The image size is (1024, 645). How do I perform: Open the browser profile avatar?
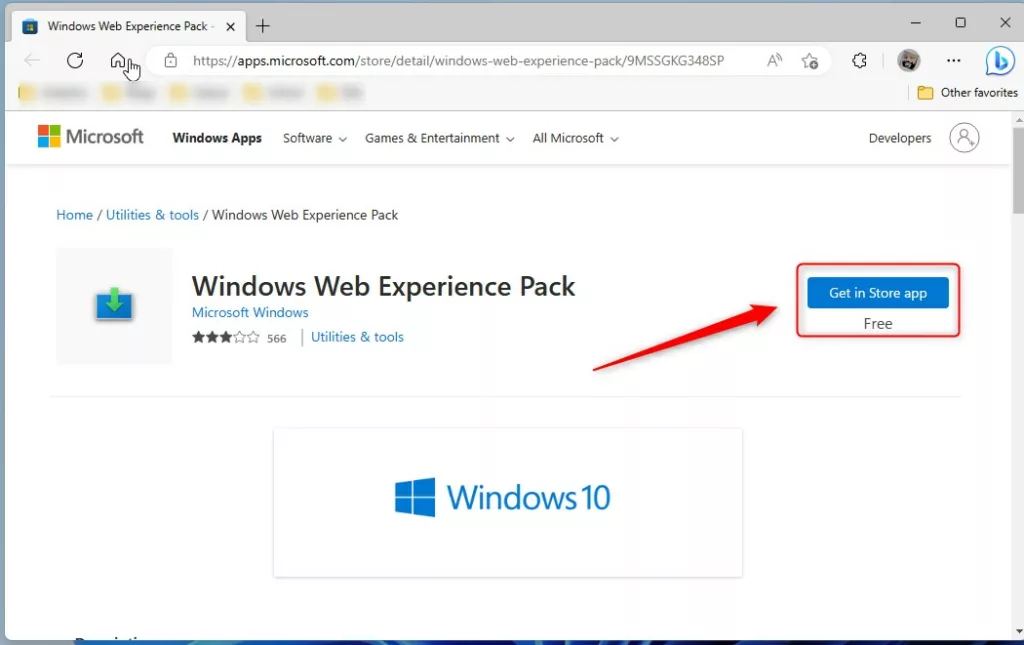[908, 61]
